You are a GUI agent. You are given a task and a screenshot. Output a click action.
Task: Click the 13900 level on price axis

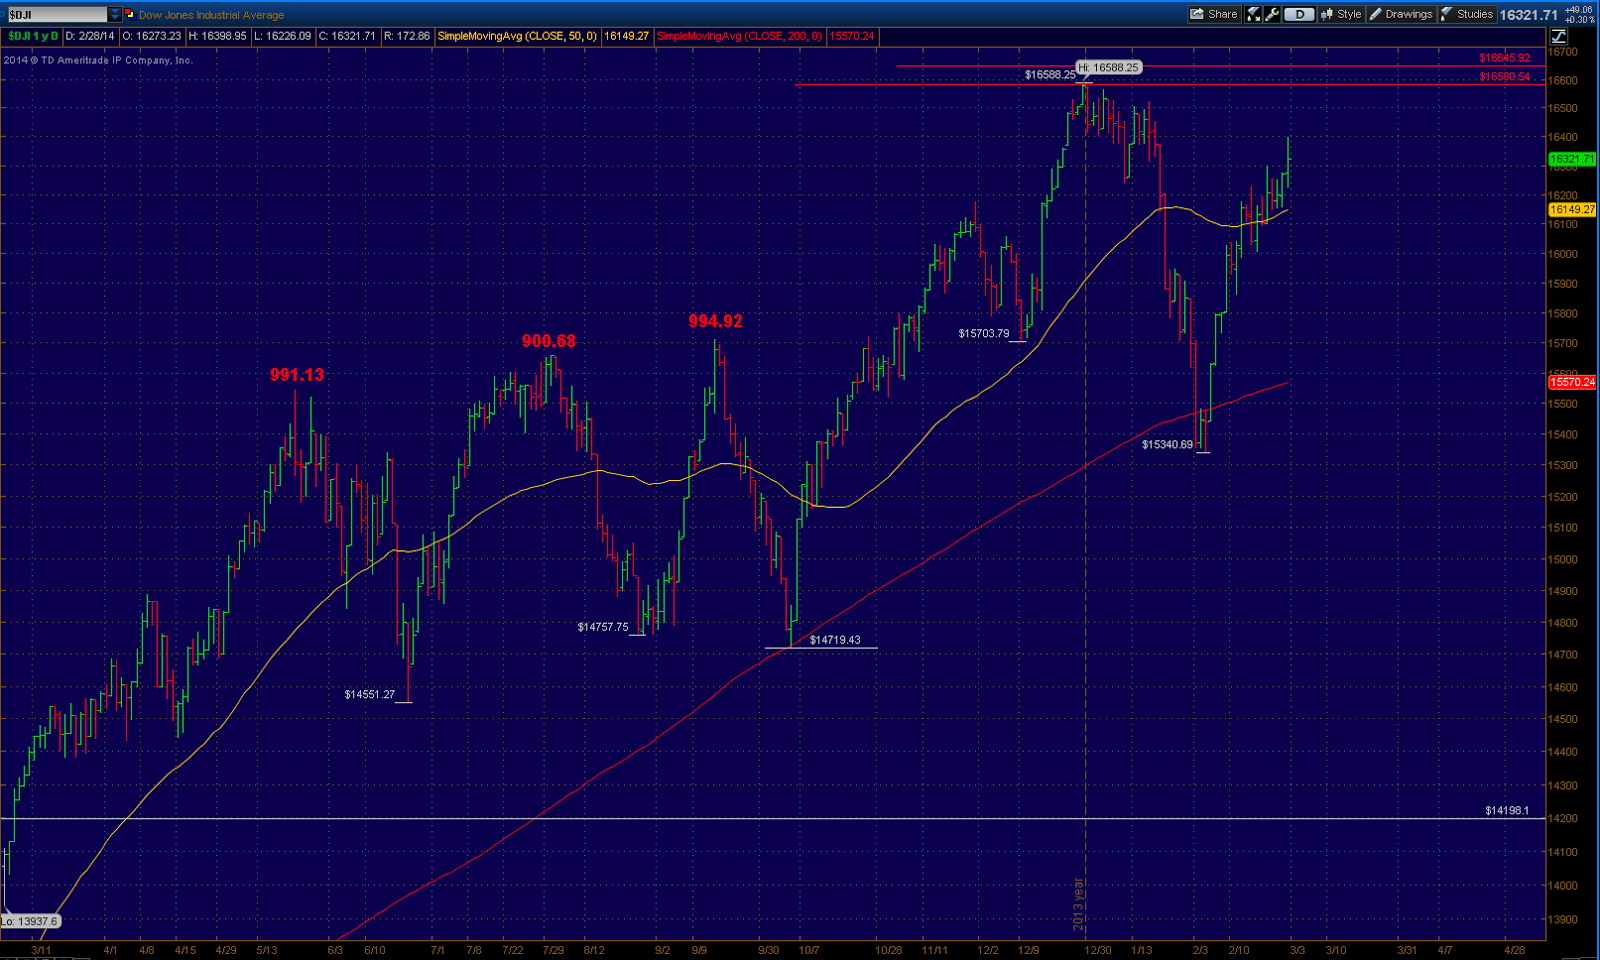pyautogui.click(x=1564, y=919)
